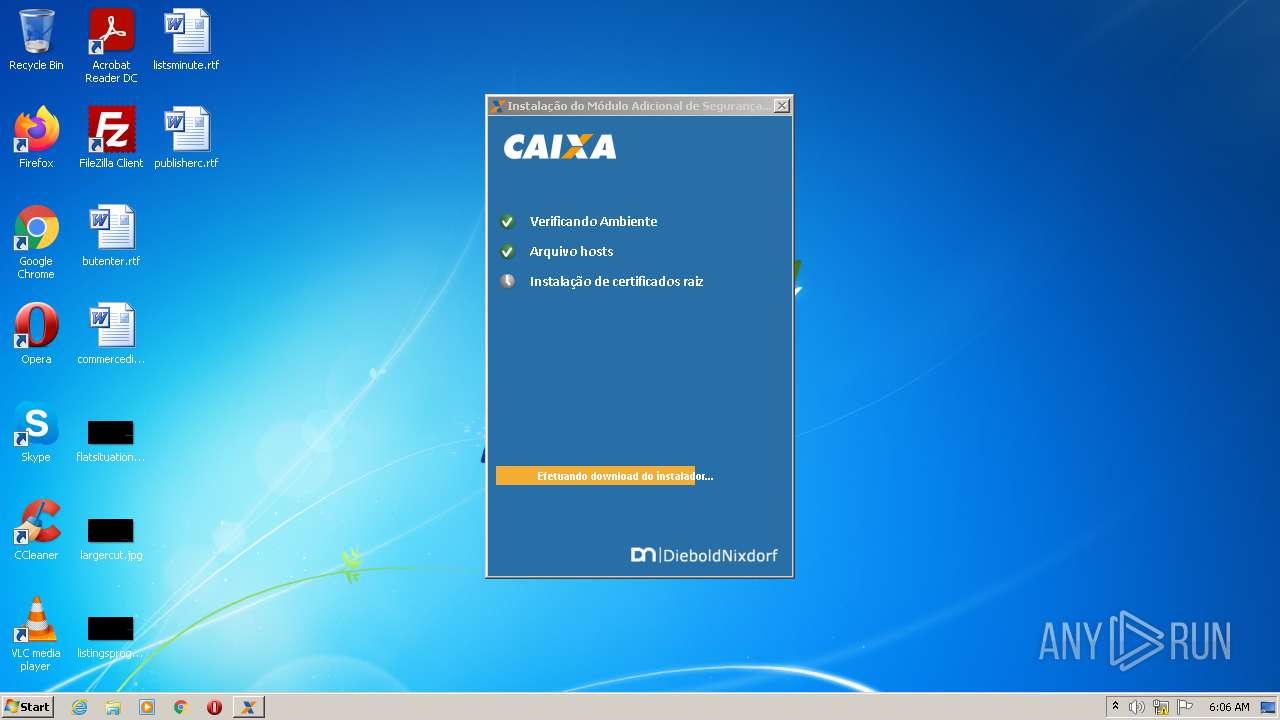Open media player taskbar icon
The width and height of the screenshot is (1280, 720).
(x=147, y=707)
